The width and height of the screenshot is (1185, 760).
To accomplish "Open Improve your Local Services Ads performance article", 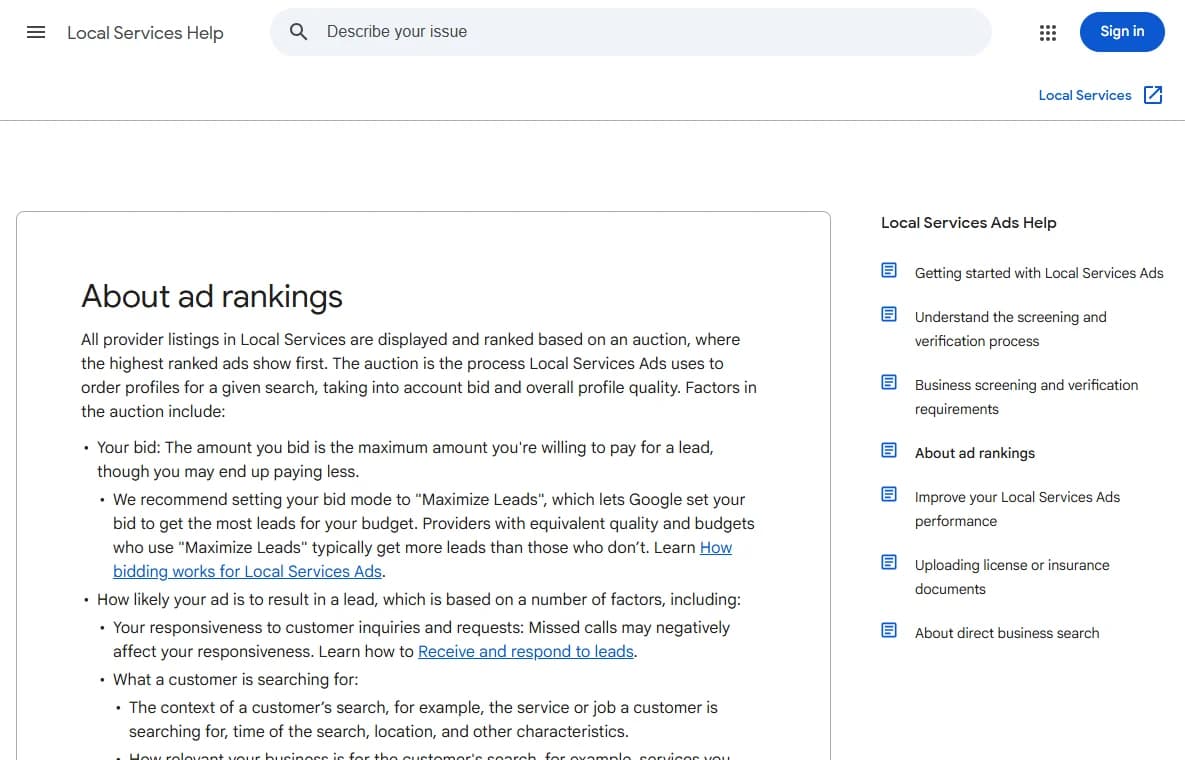I will point(1017,509).
